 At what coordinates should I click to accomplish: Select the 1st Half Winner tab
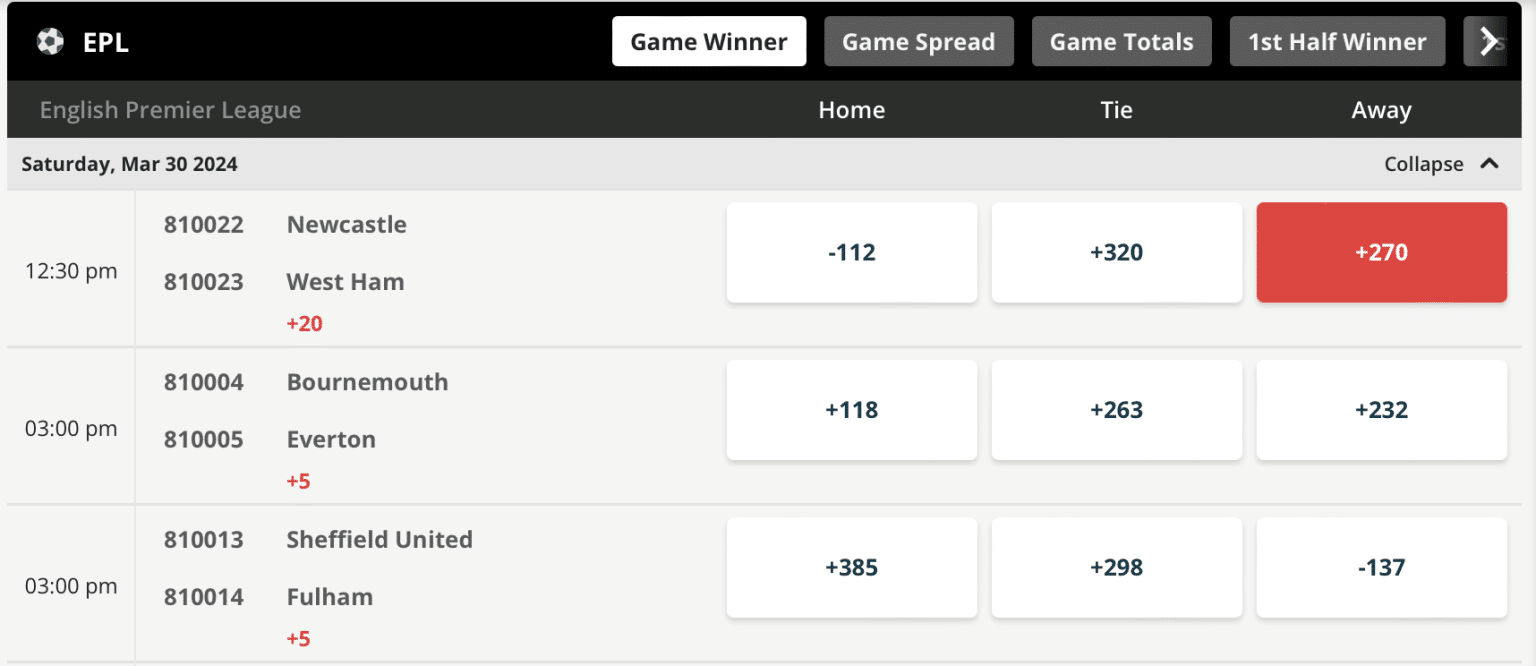(x=1337, y=41)
